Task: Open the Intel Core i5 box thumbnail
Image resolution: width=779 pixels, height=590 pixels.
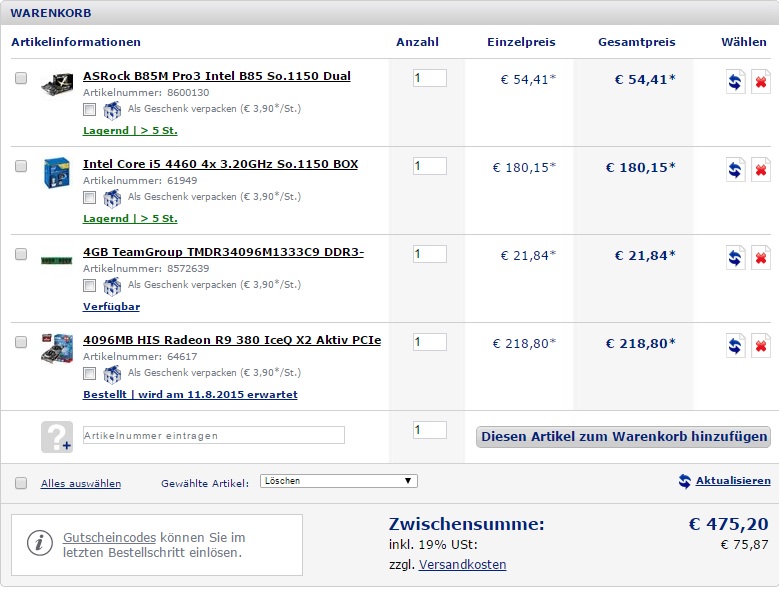Action: pos(57,173)
